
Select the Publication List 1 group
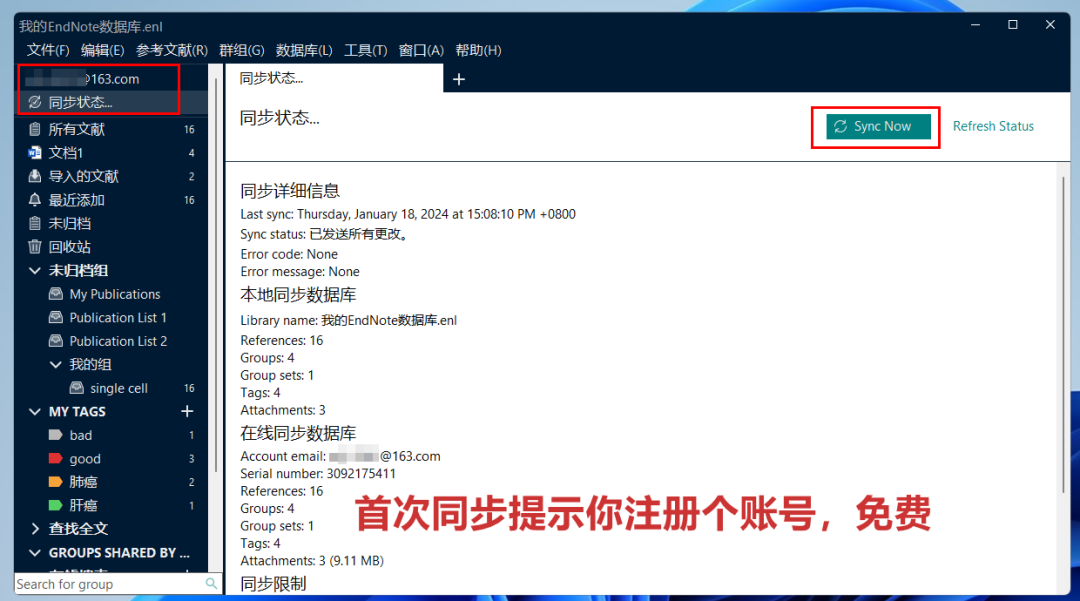pos(111,317)
